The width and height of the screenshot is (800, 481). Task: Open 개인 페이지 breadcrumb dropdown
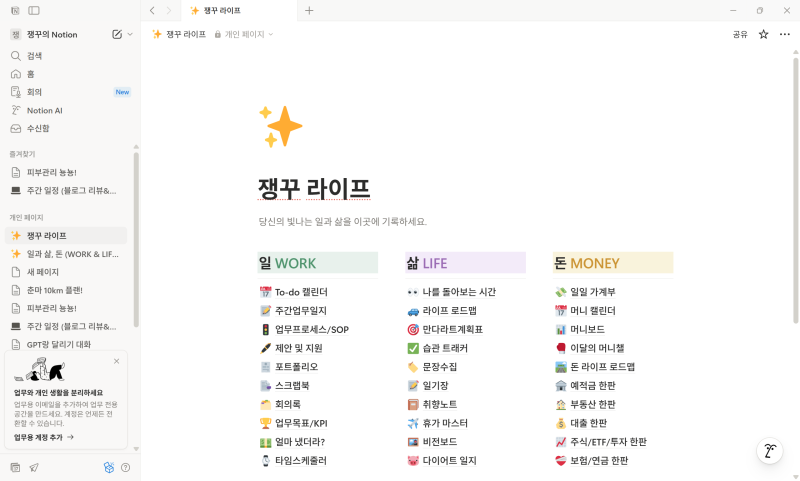click(244, 34)
